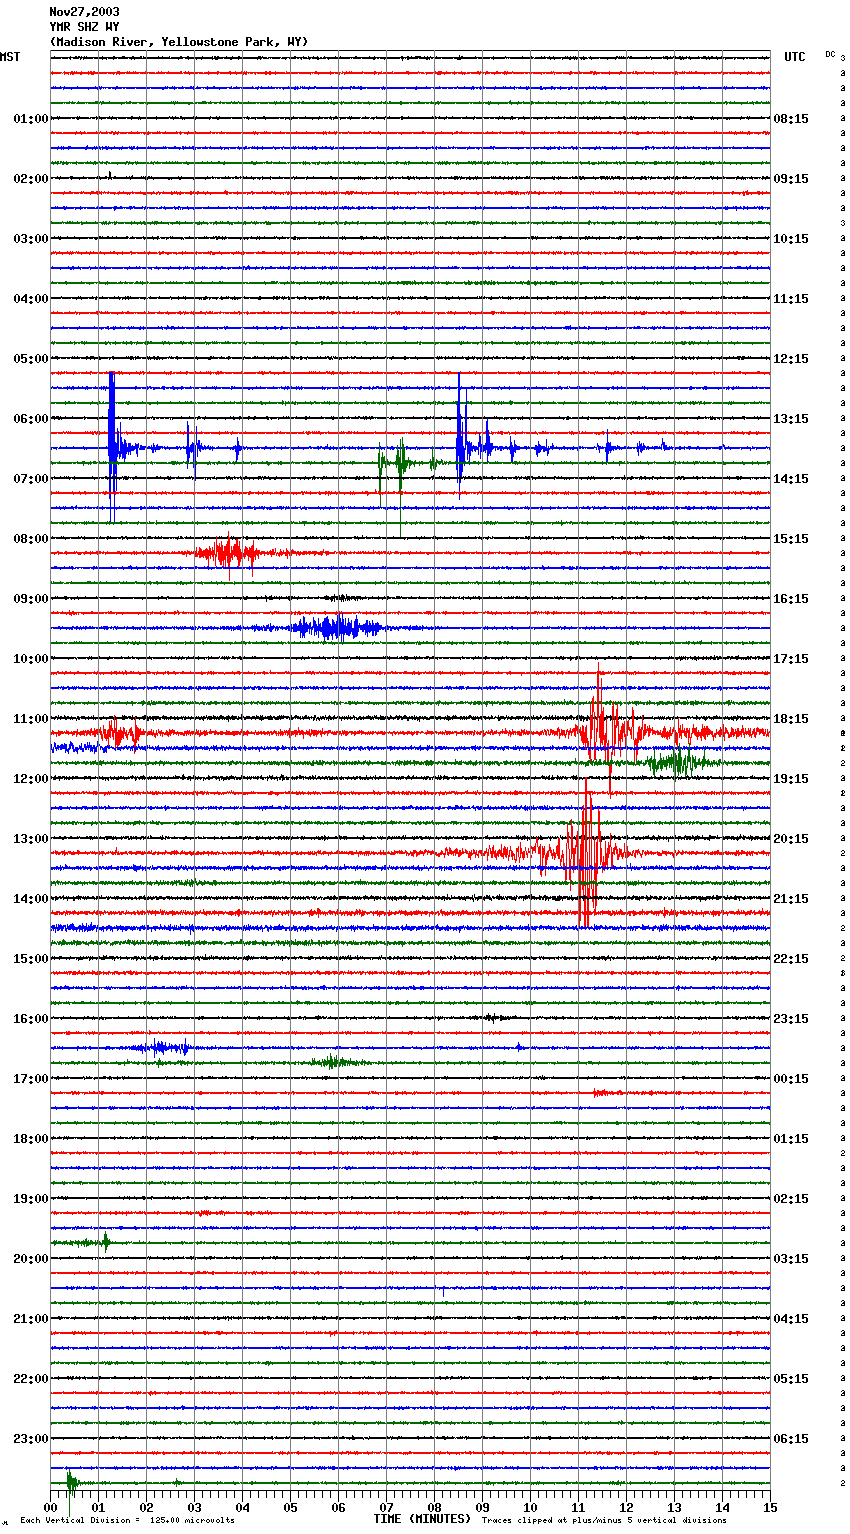
Task: Click the 13:15 UTC time label
Action: (x=791, y=419)
